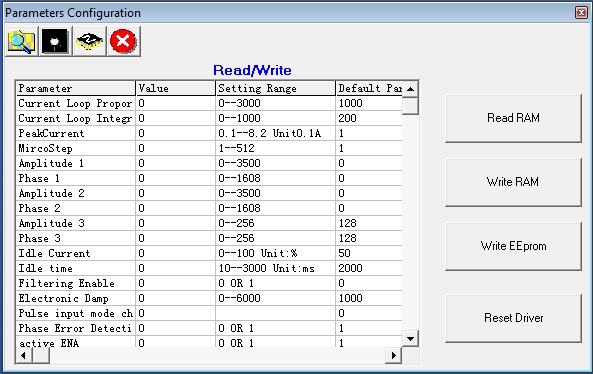The image size is (593, 374).
Task: Click the red X cancel toolbar icon
Action: (x=123, y=41)
